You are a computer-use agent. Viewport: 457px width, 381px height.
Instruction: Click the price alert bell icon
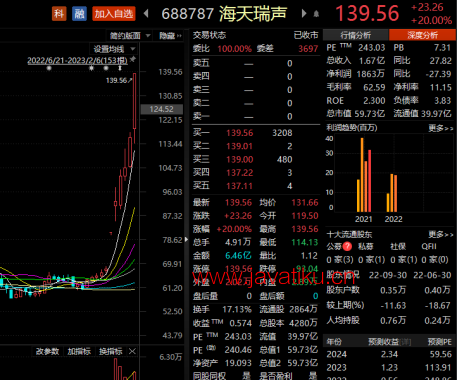click(316, 14)
